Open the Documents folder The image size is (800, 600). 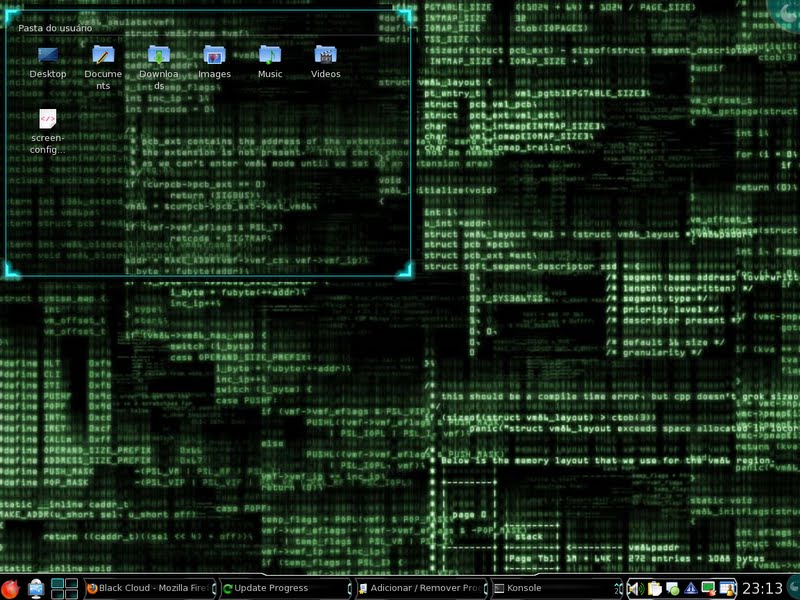[x=103, y=55]
